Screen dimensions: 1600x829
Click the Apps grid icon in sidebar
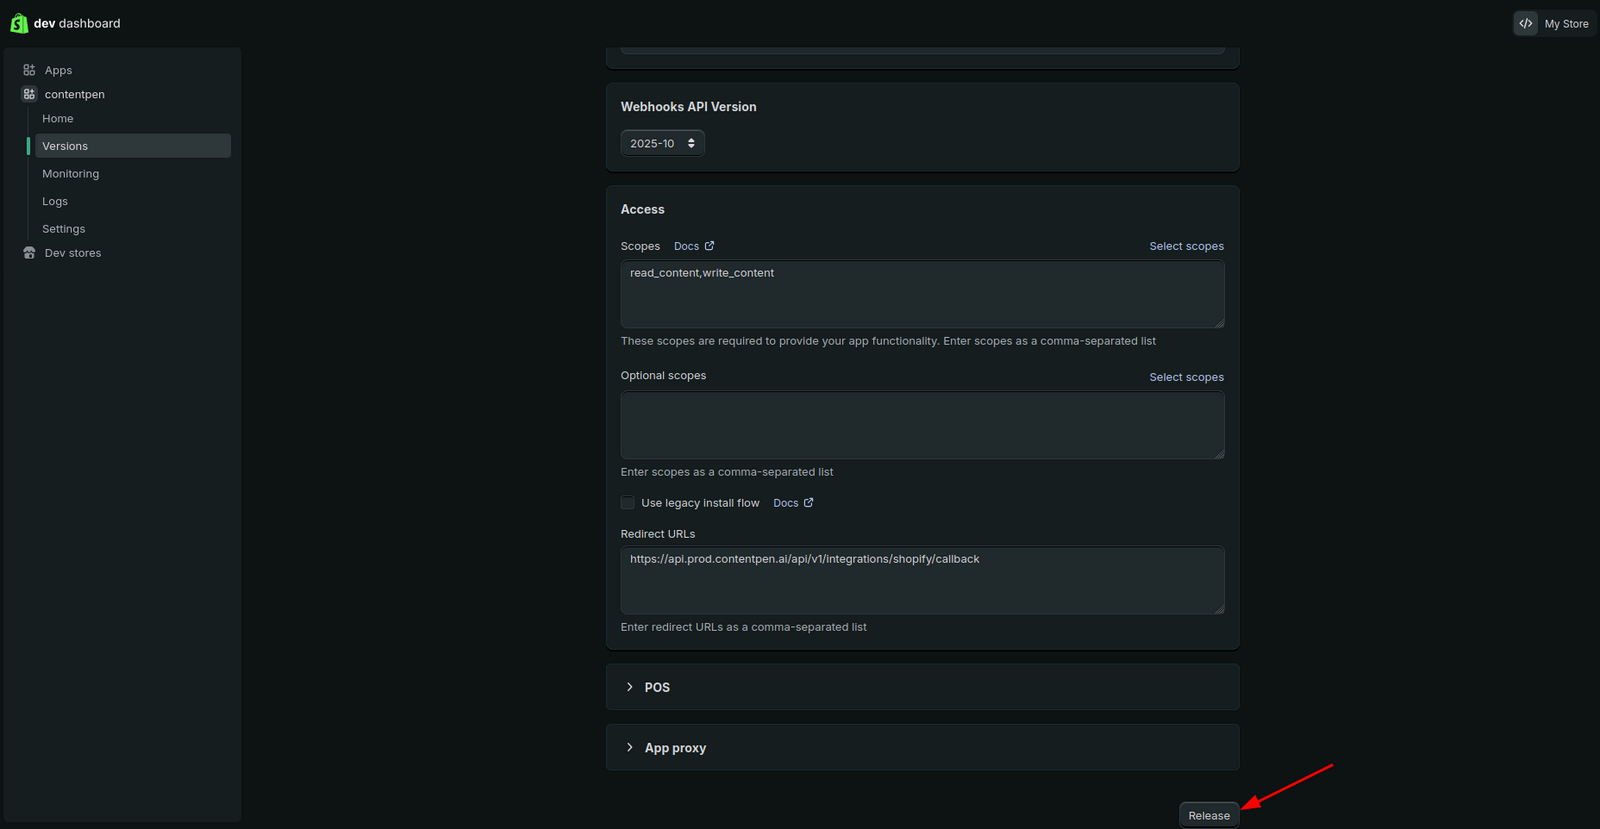click(29, 70)
